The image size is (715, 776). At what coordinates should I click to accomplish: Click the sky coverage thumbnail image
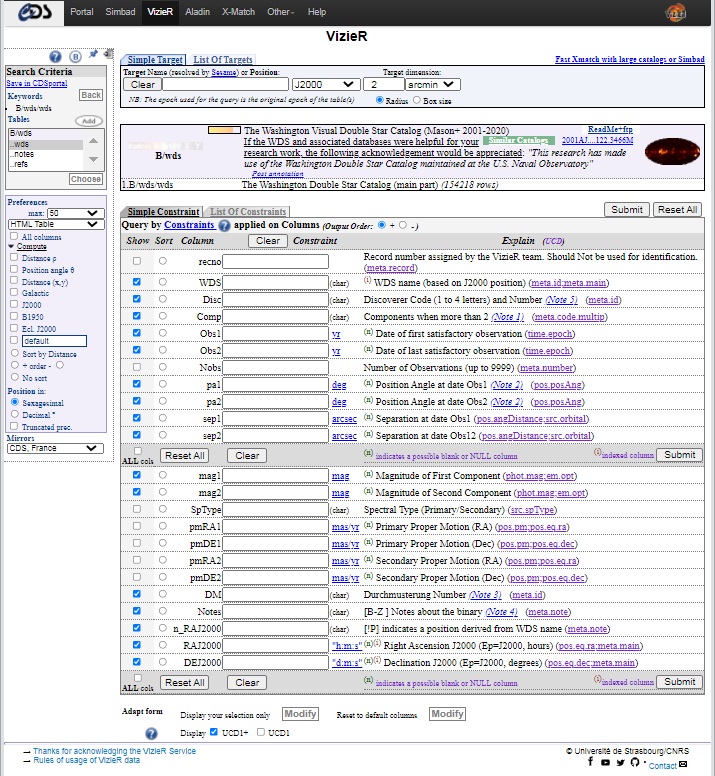coord(672,151)
